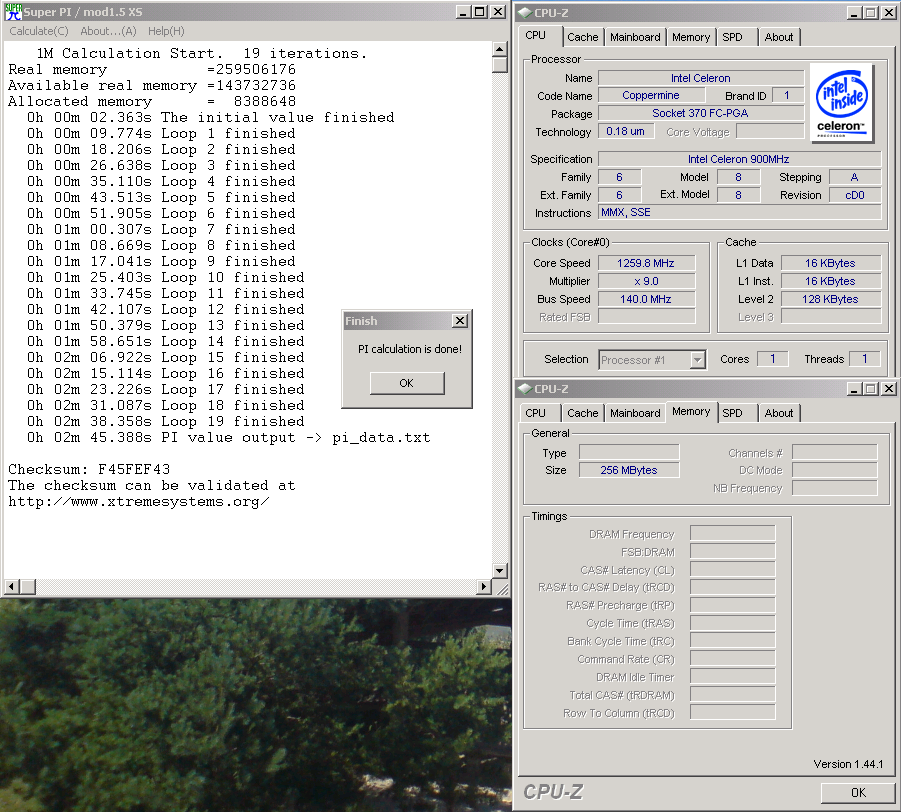Switch to Cache tab in lower CPU-Z window

(x=583, y=413)
